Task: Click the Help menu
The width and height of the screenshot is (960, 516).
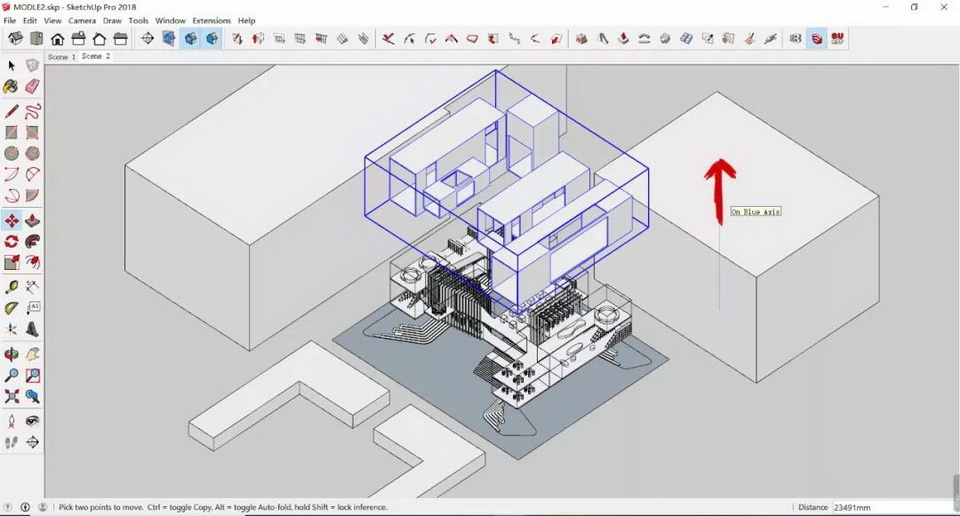Action: [x=246, y=20]
